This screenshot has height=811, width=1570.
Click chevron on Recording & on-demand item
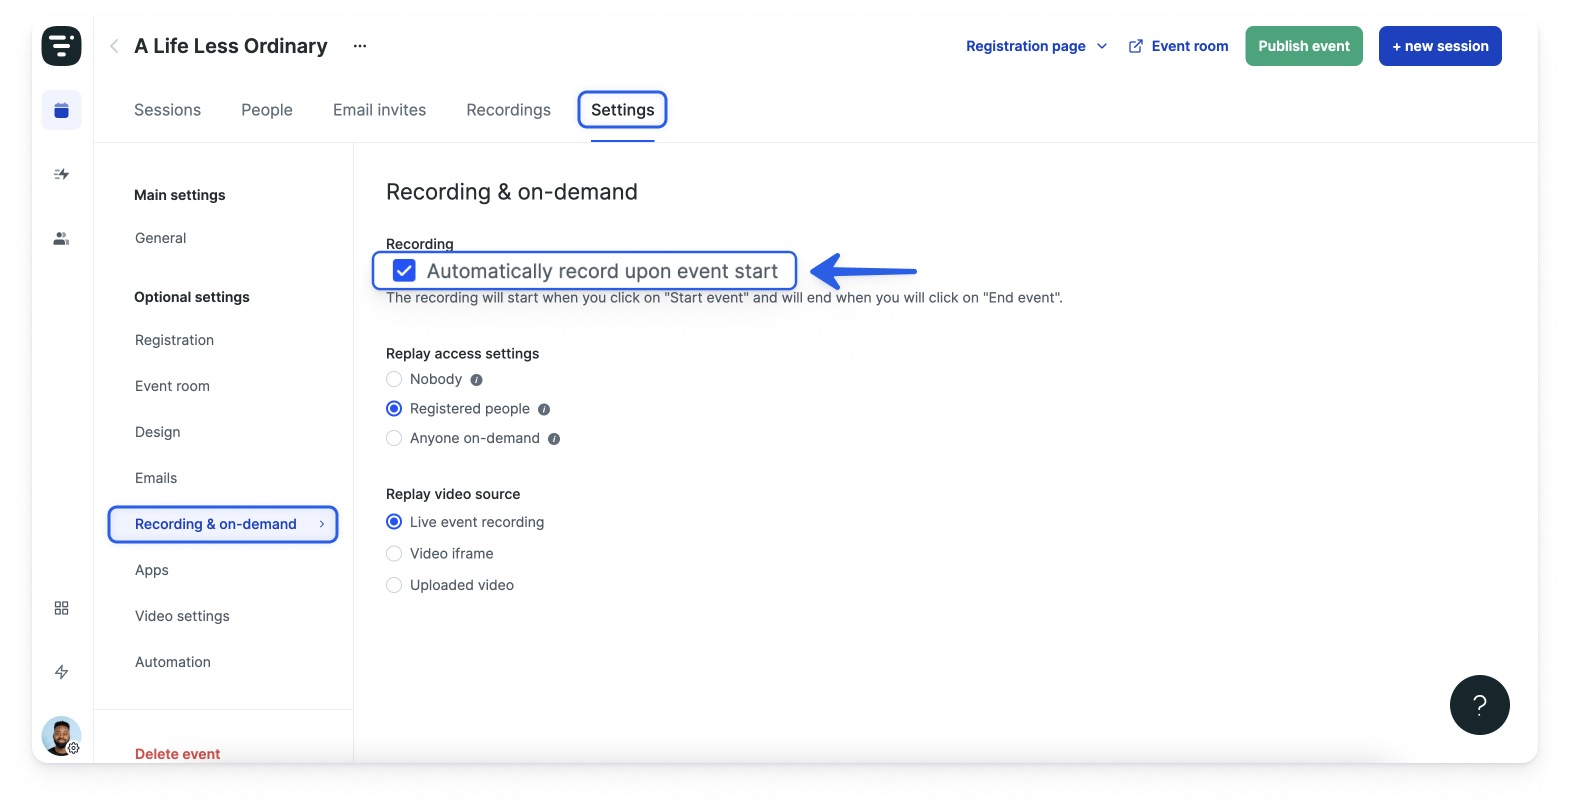[322, 524]
